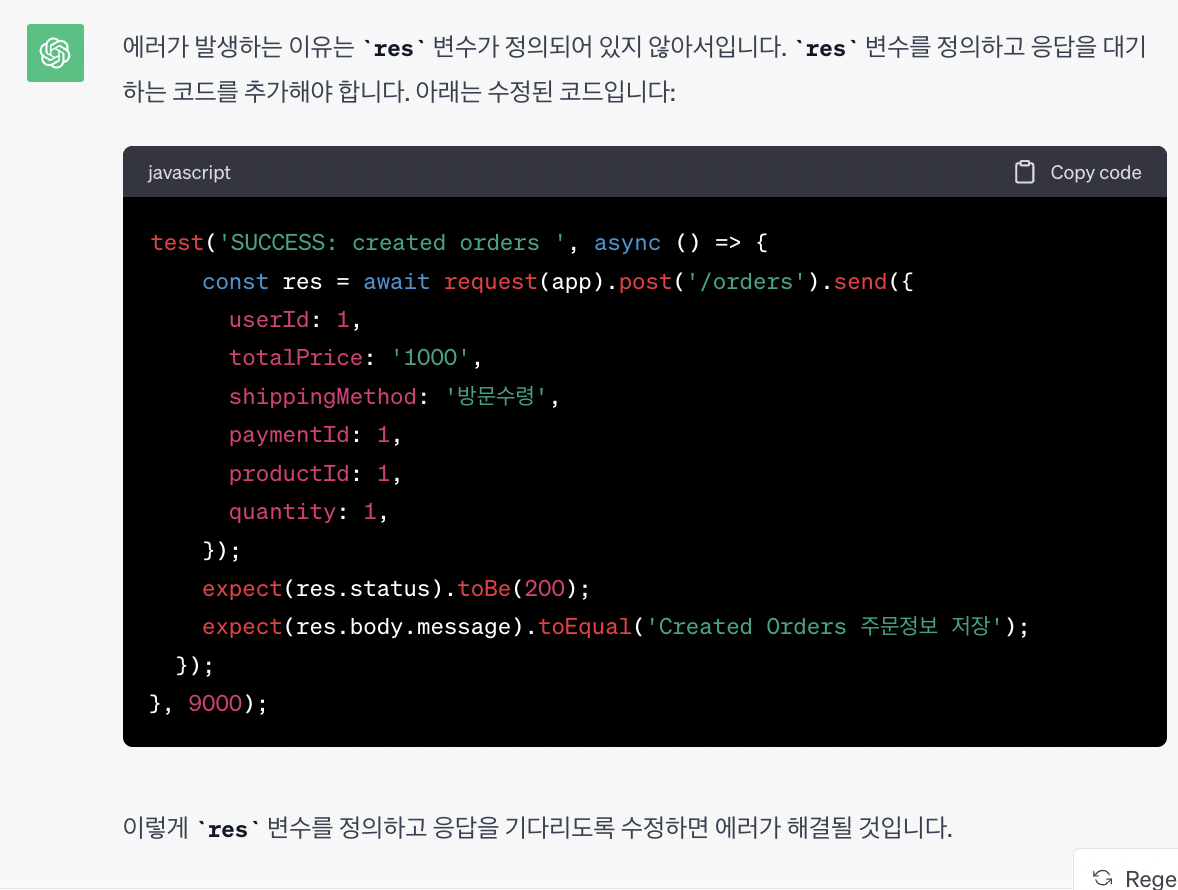The image size is (1178, 890).
Task: Click the first paragraph starting '에러가 발생하는'
Action: click(635, 69)
